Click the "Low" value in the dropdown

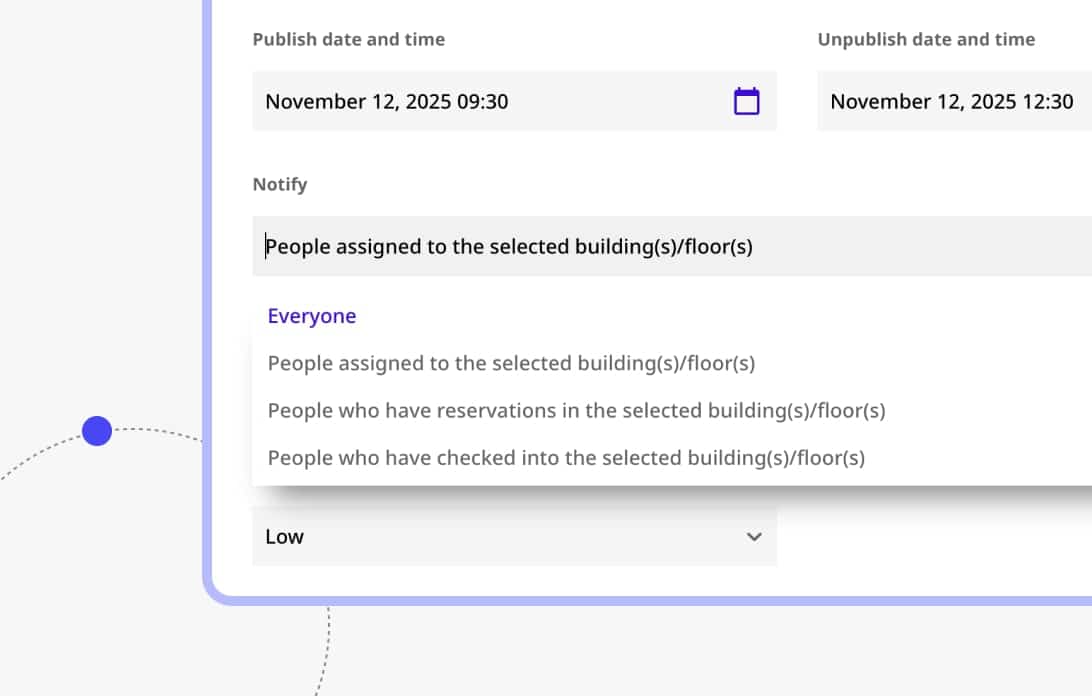click(x=285, y=537)
